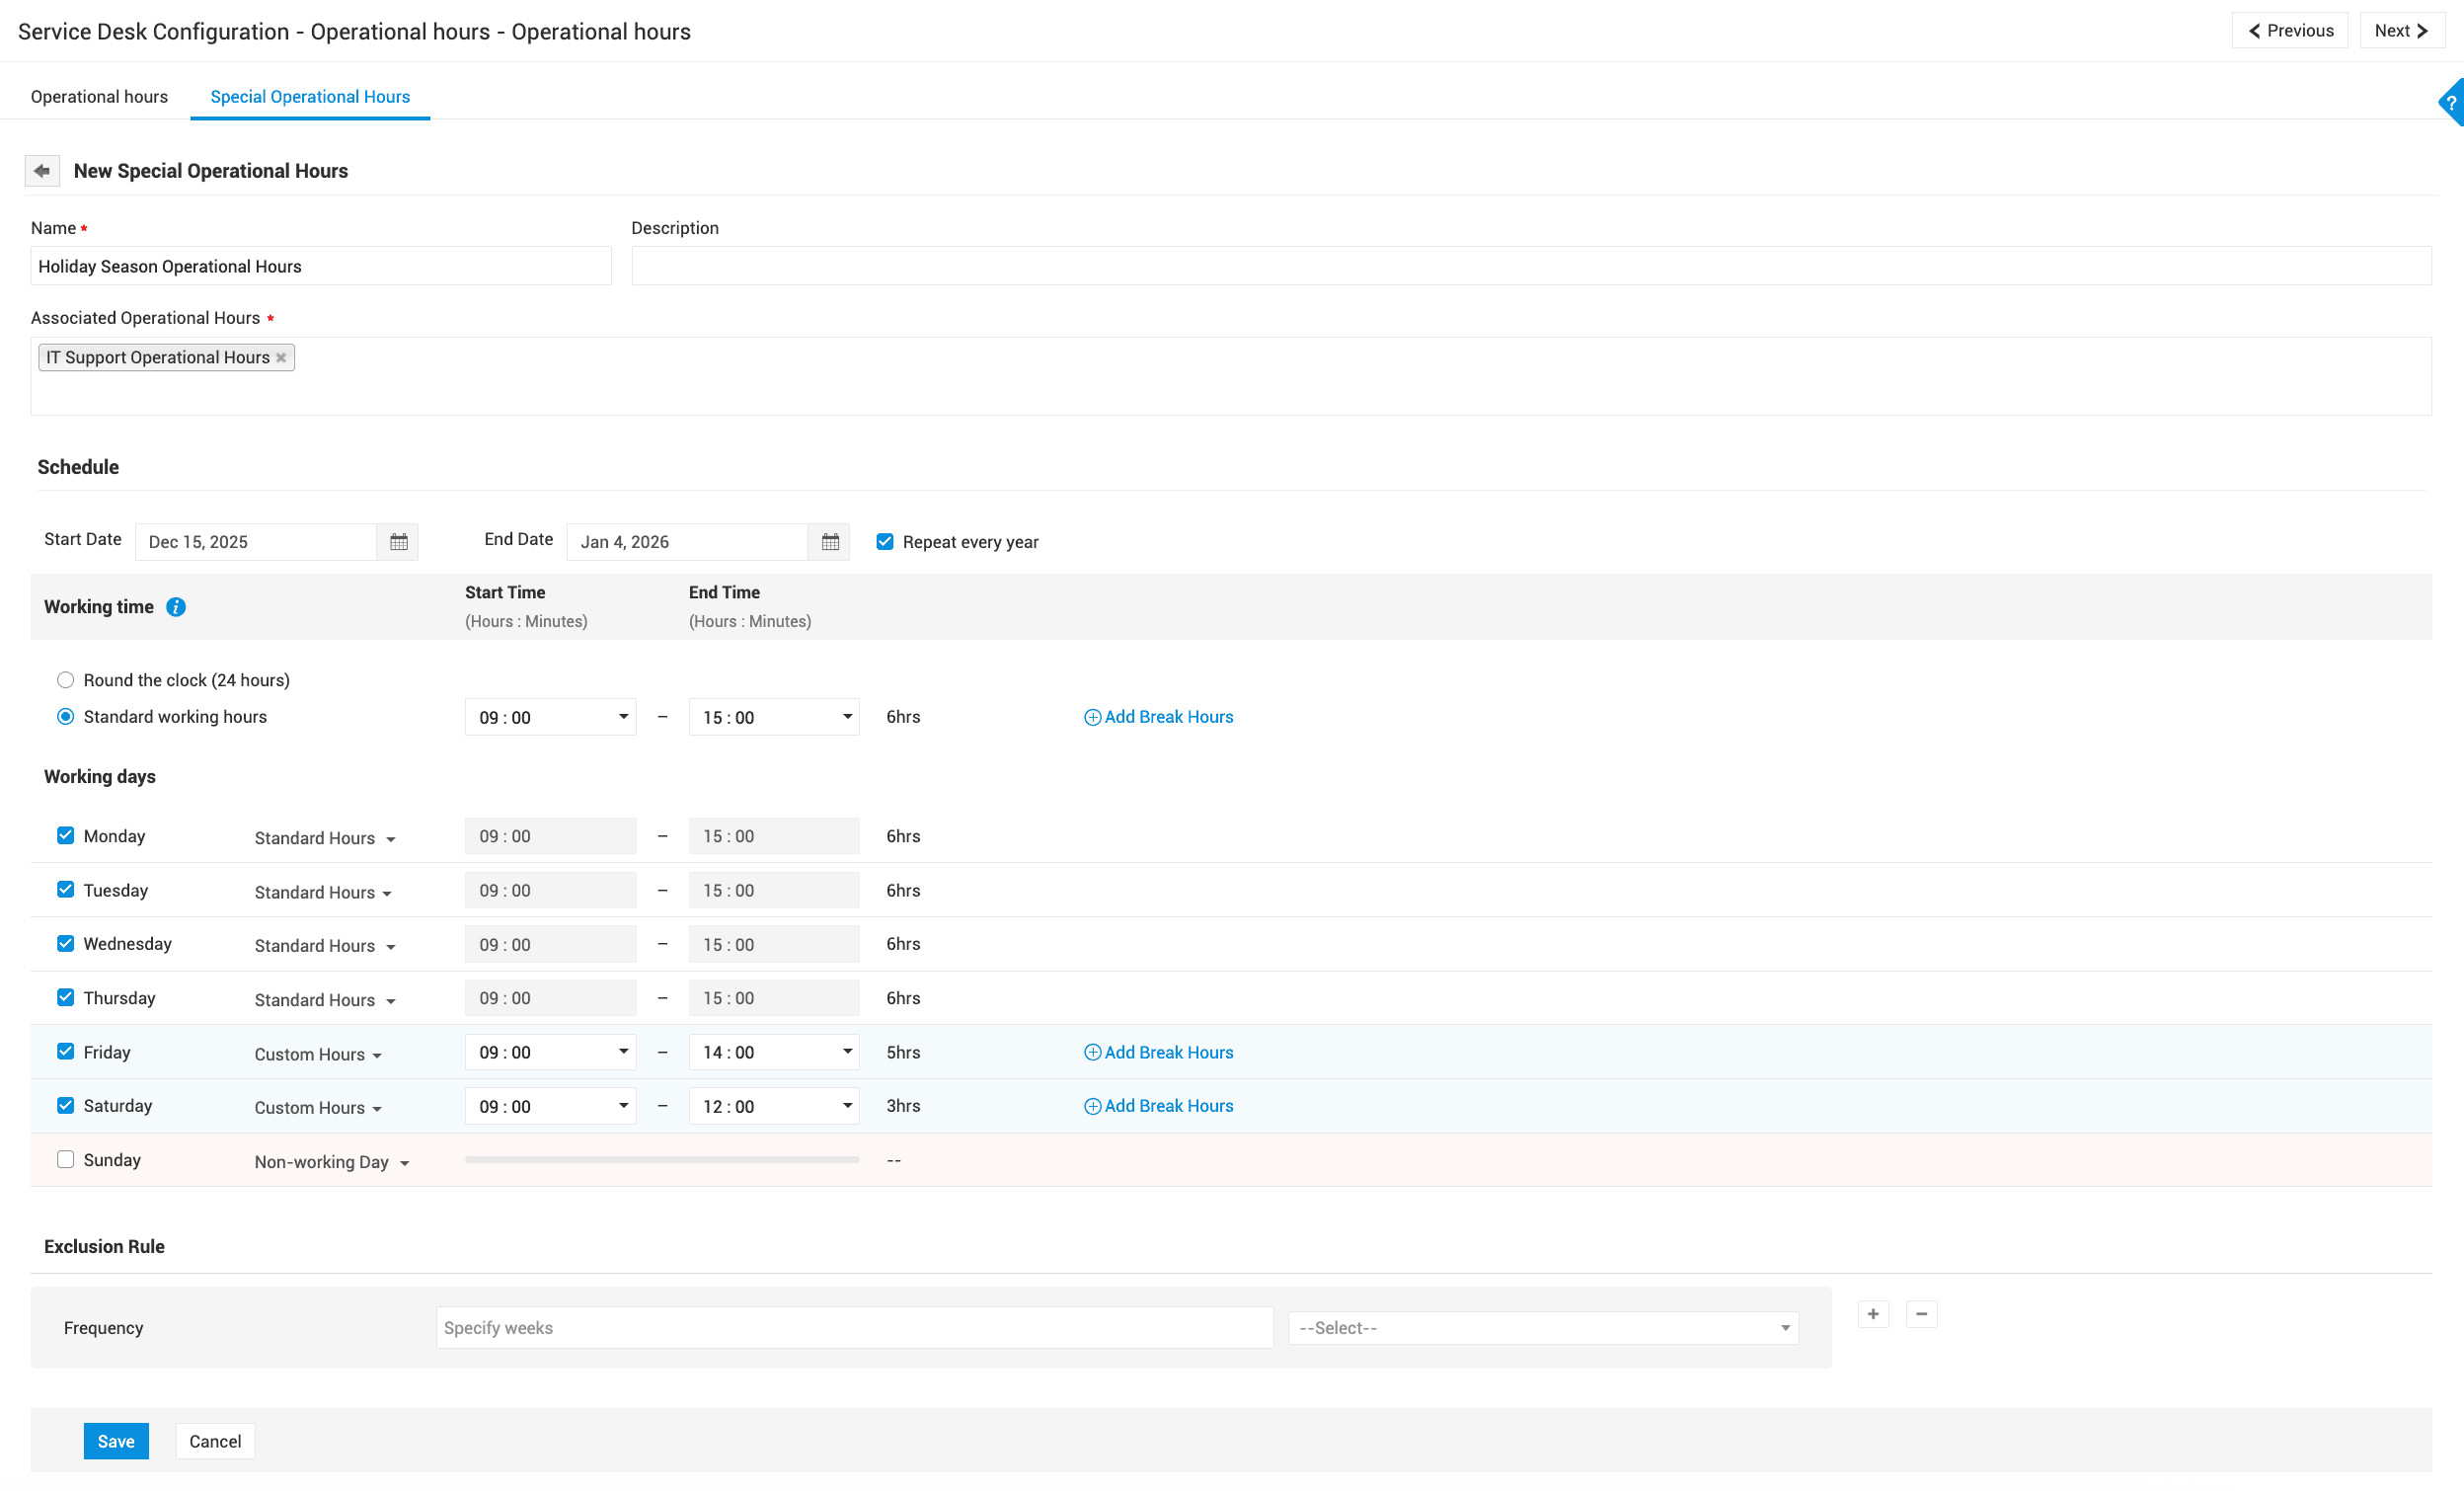Switch to the Operational hours tab
Screen dimensions: 2464x1491
(99, 97)
